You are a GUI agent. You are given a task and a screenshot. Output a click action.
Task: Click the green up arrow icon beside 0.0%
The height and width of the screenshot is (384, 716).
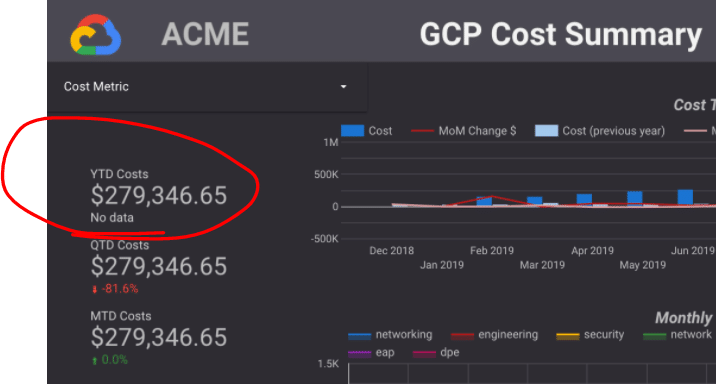[95, 360]
